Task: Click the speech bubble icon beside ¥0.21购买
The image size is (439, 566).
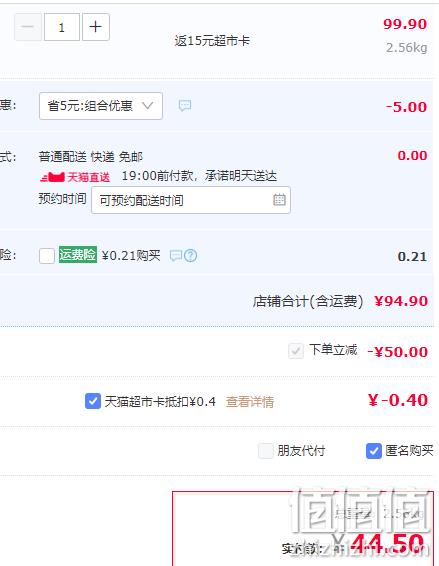Action: pyautogui.click(x=176, y=256)
